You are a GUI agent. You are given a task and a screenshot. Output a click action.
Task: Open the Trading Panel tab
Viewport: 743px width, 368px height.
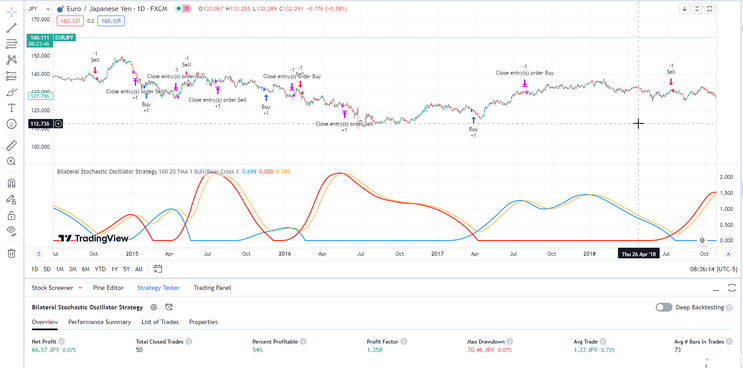212,287
